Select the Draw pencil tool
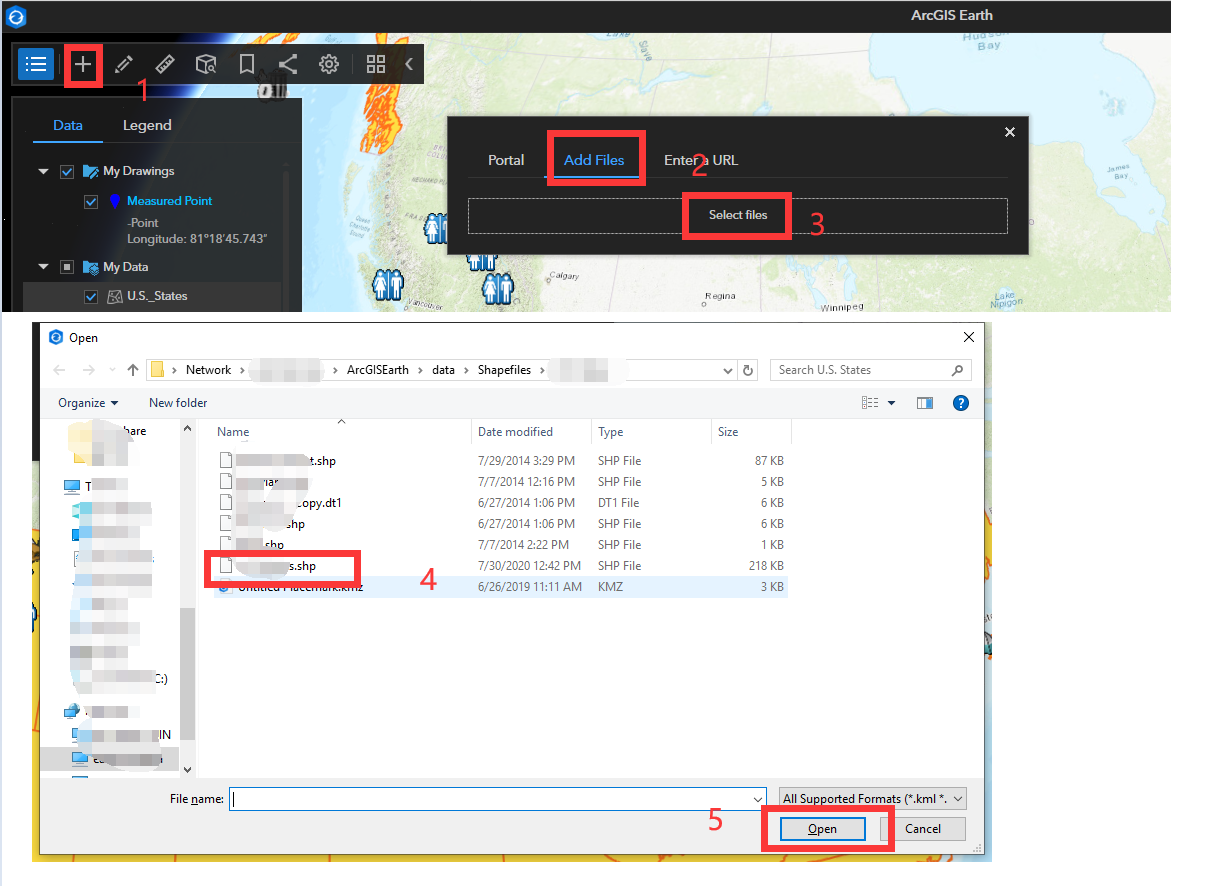 124,65
